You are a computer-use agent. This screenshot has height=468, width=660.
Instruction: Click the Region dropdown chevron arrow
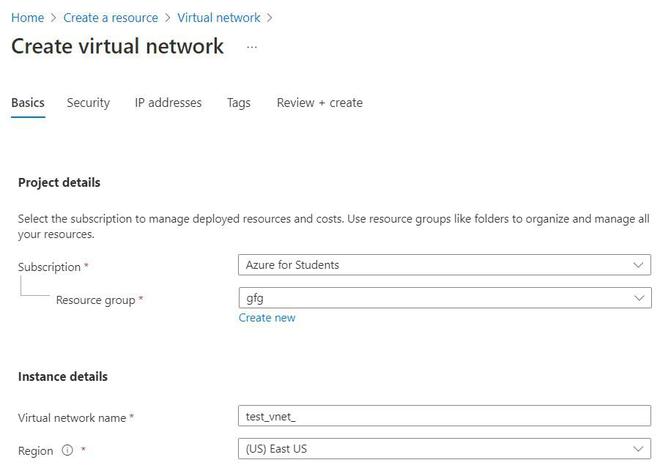pyautogui.click(x=639, y=449)
